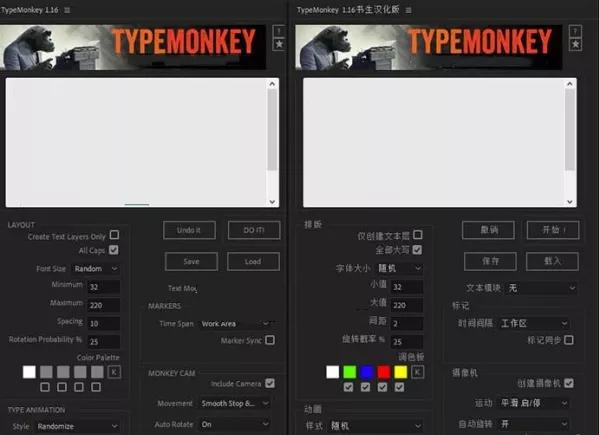Click the K palette button in right panel
Viewport: 599px width, 435px height.
(x=418, y=372)
